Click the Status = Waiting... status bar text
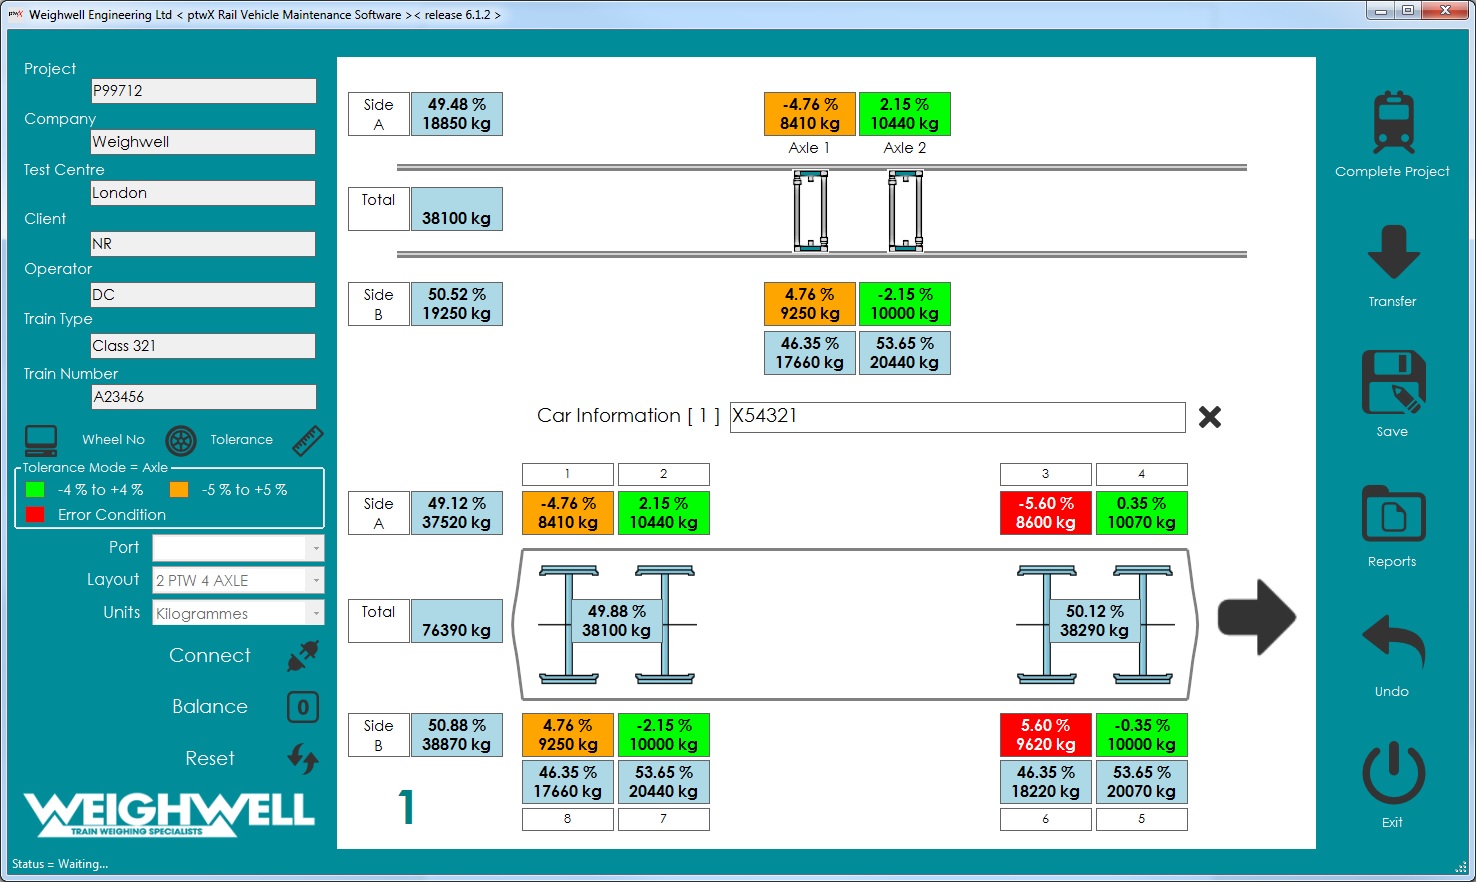 click(x=60, y=864)
